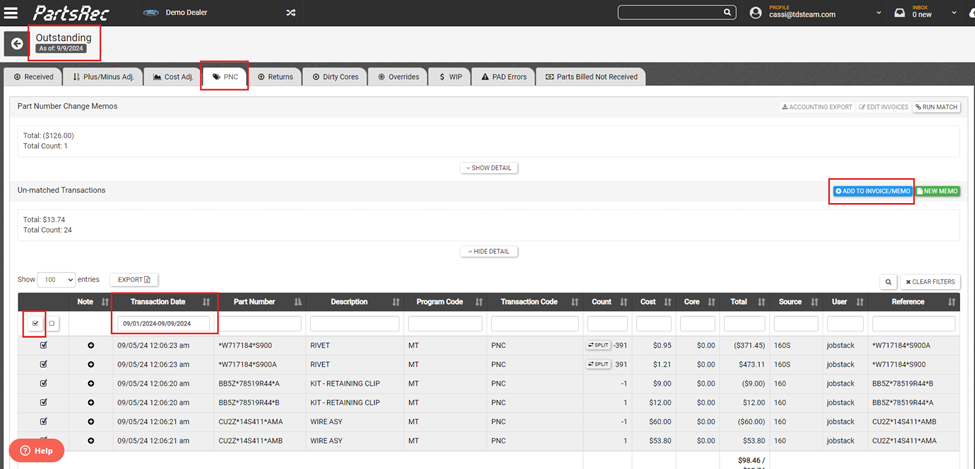Open the WIP tab

pos(451,77)
